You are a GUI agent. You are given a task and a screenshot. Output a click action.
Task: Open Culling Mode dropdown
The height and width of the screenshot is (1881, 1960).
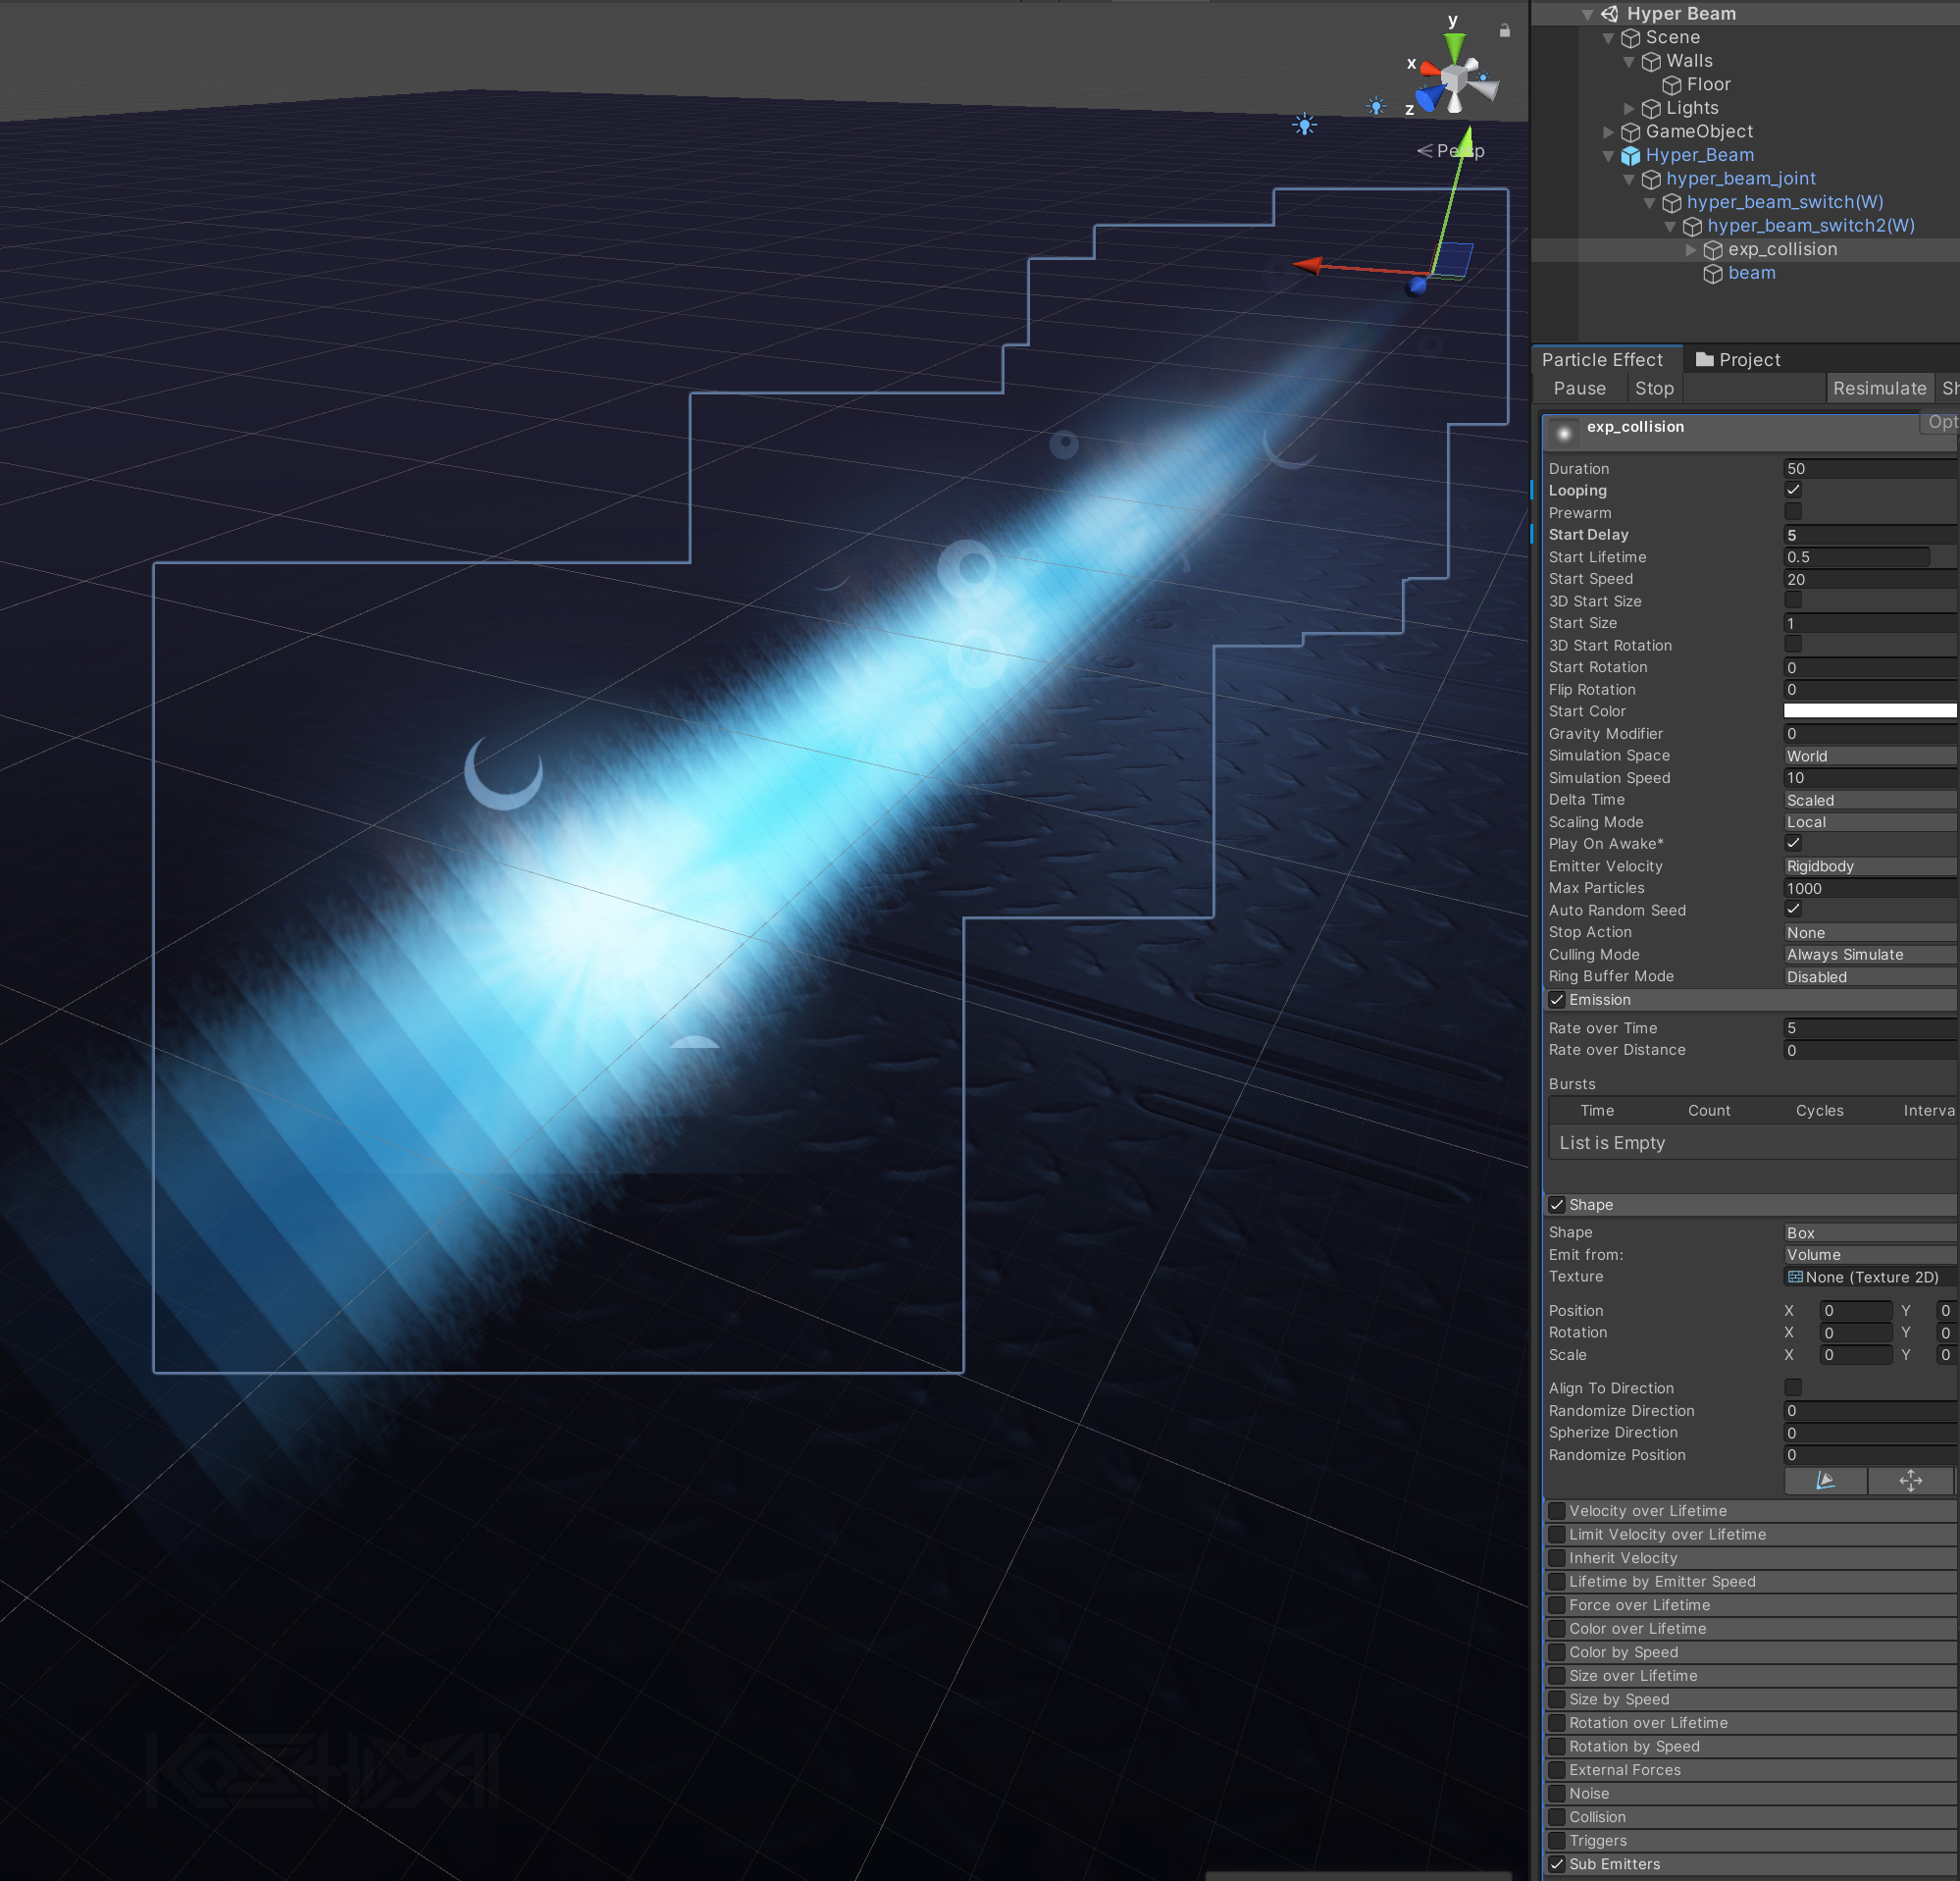[x=1870, y=955]
